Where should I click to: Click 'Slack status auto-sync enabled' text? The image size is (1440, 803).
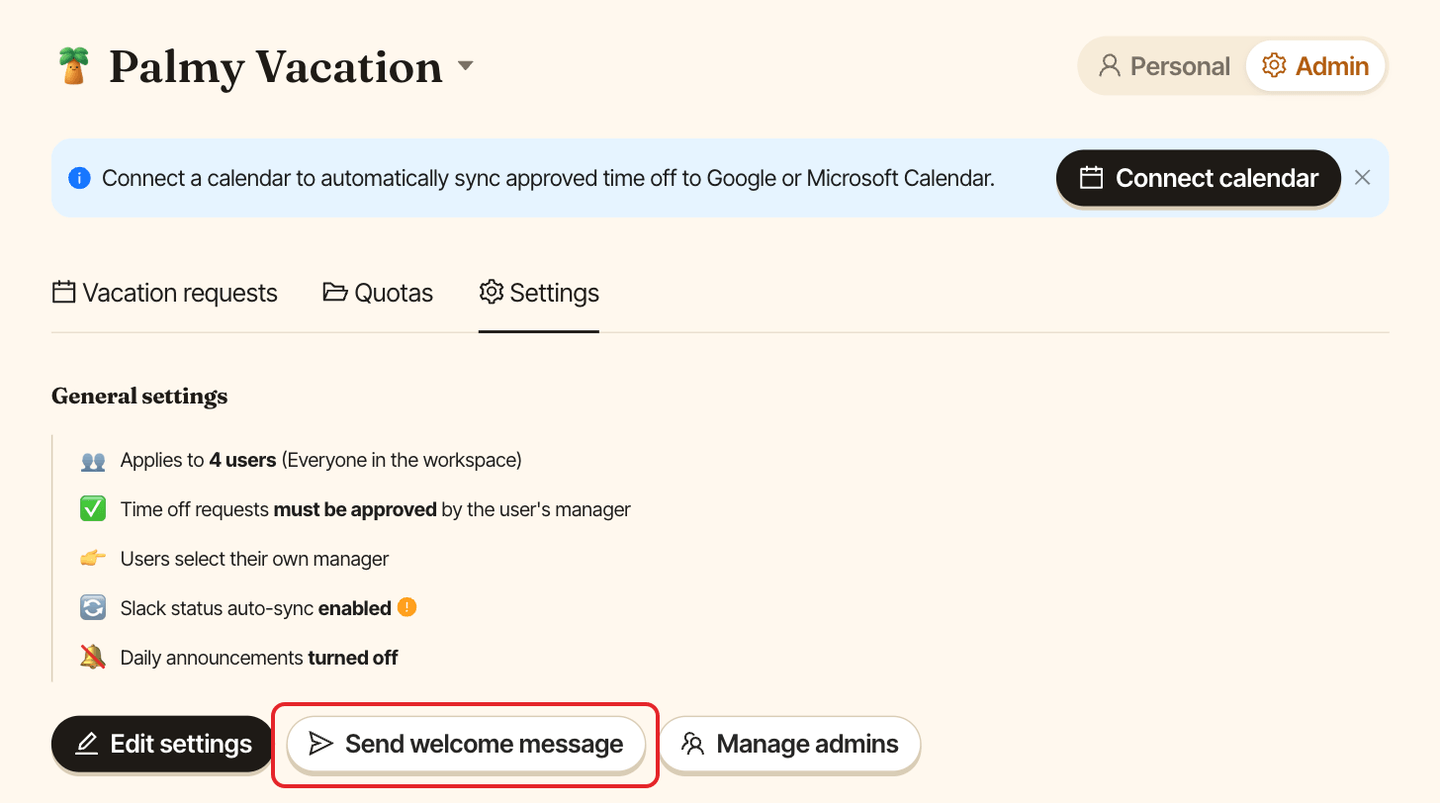coord(256,608)
